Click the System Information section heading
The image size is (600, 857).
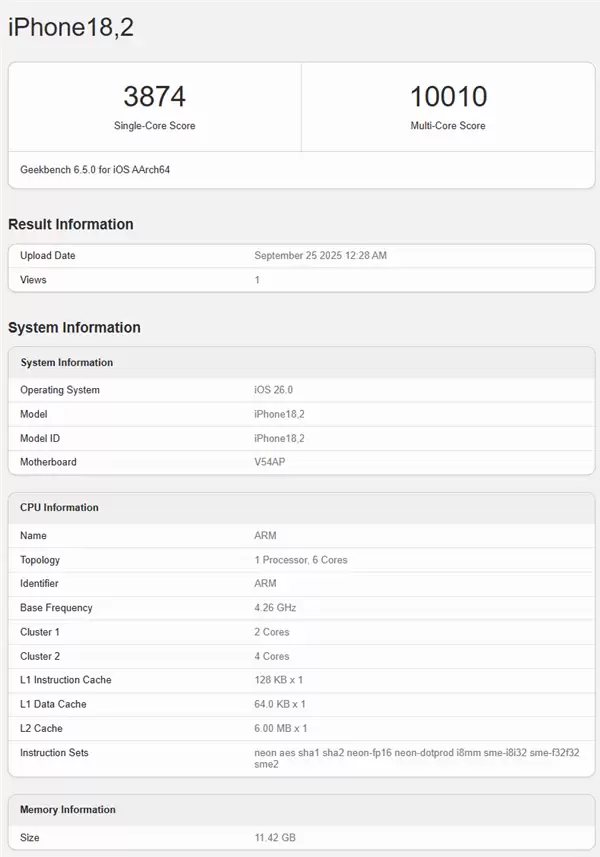click(x=74, y=327)
